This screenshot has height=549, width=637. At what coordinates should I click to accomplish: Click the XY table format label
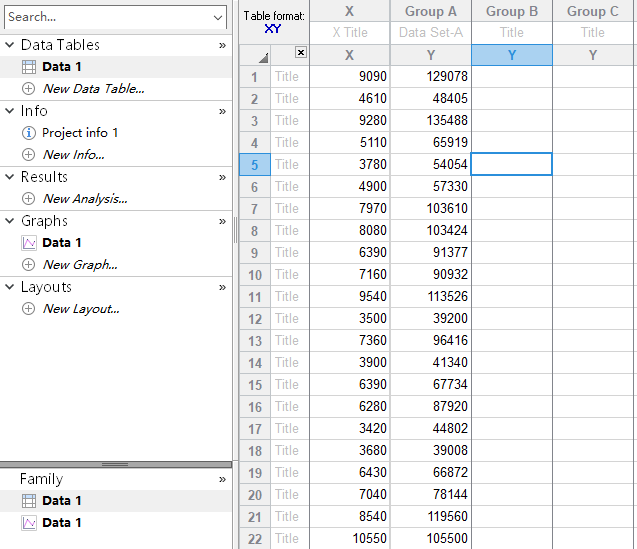pos(273,29)
